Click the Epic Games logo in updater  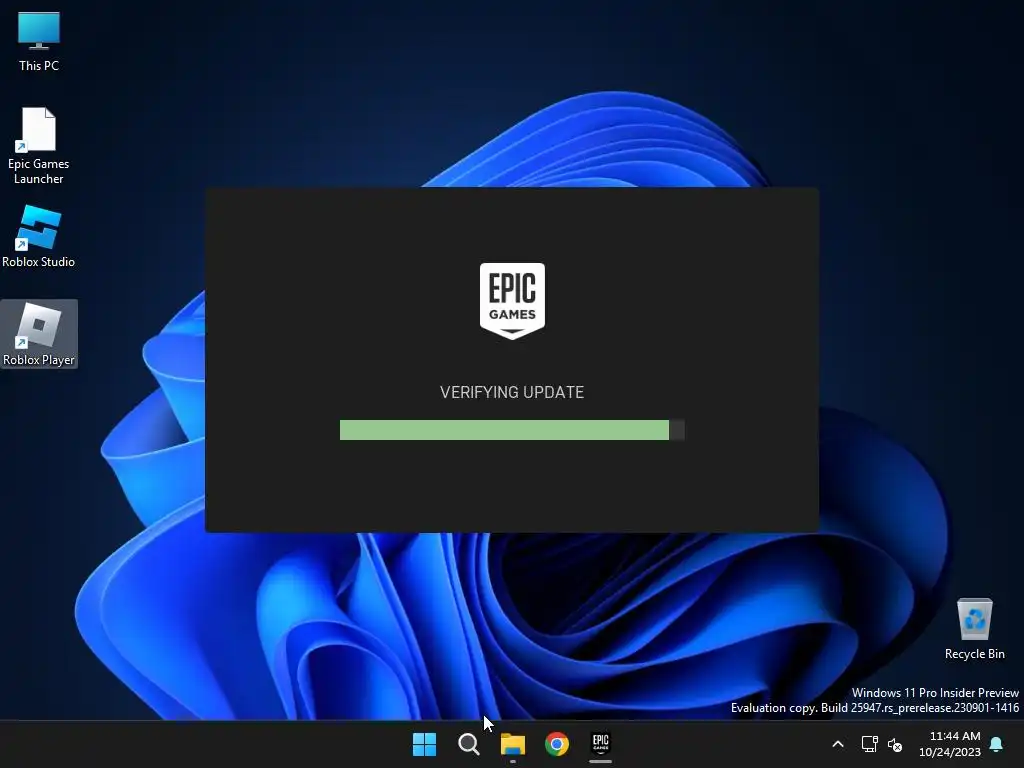pyautogui.click(x=512, y=301)
